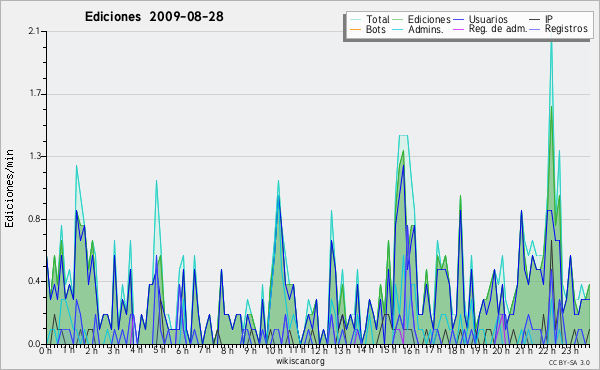The height and width of the screenshot is (370, 600).
Task: Click the '5 h' x-axis label
Action: pos(159,350)
